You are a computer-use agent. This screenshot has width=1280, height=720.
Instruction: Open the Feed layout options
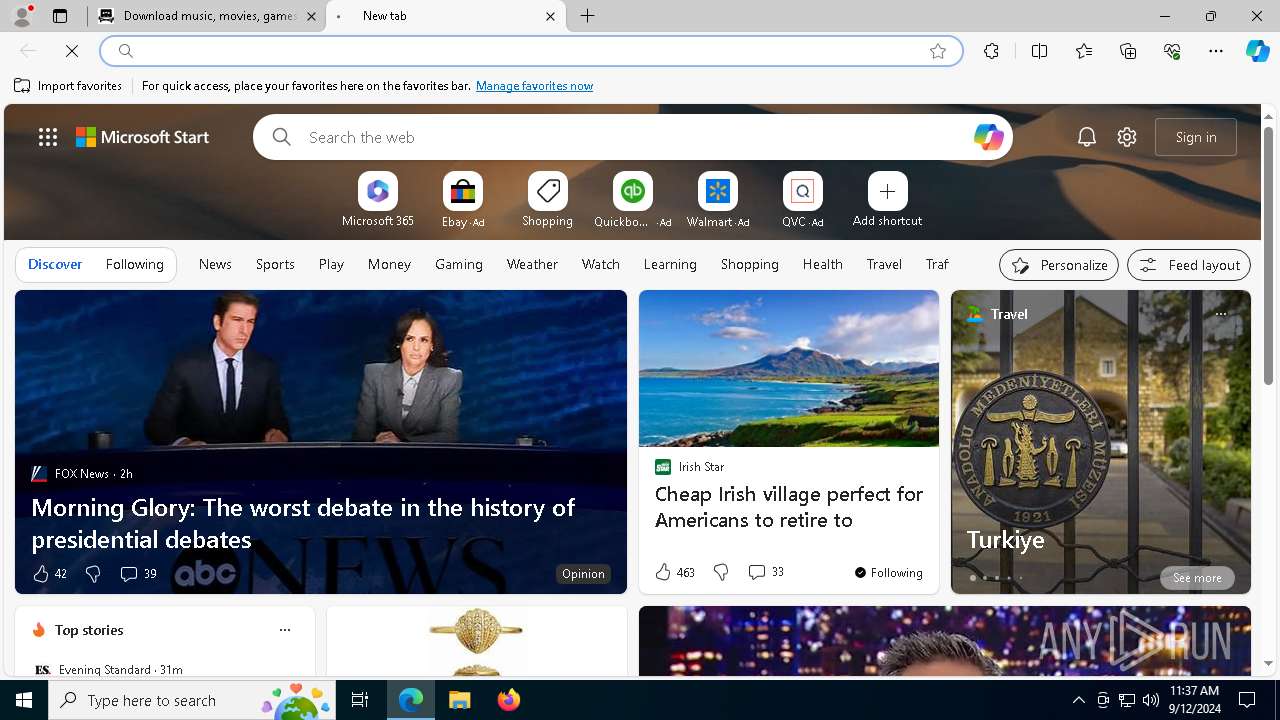(1189, 265)
